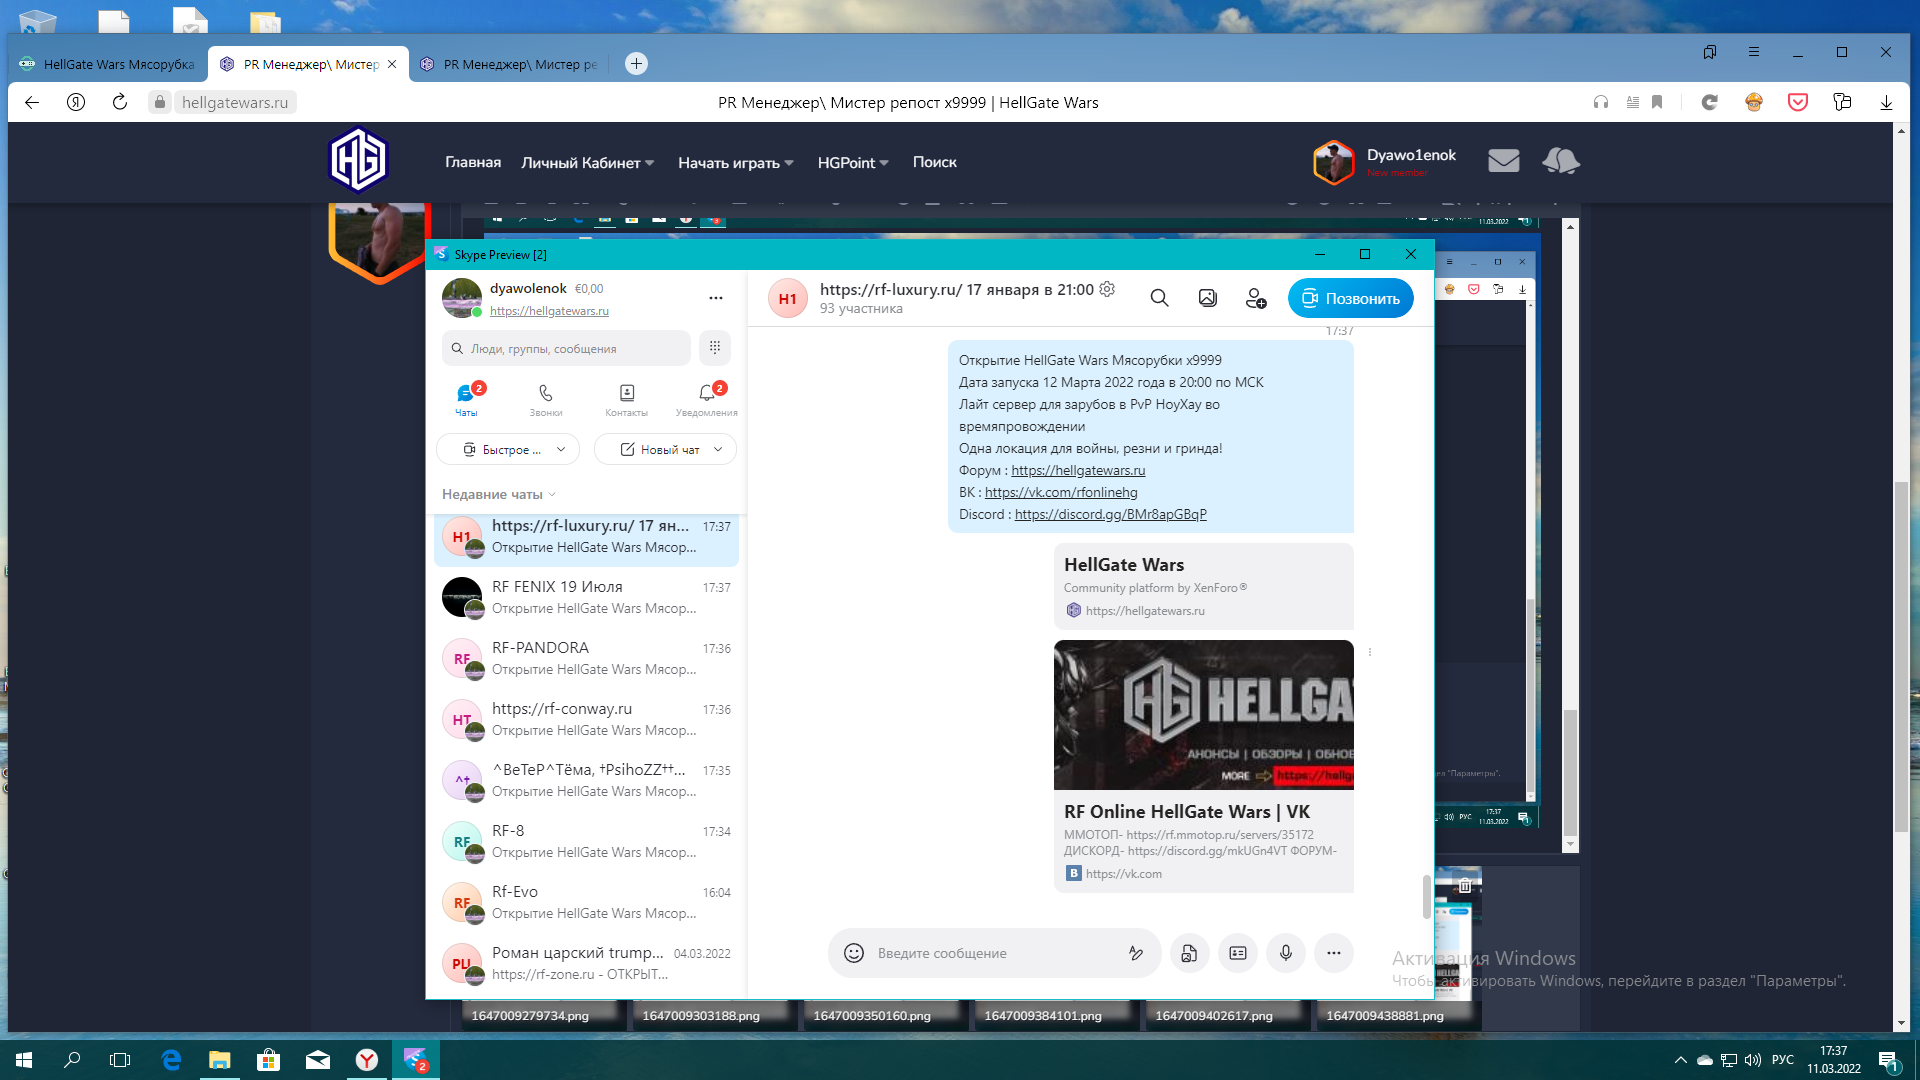Open Skype dial pad icon
The width and height of the screenshot is (1920, 1080).
(x=715, y=348)
